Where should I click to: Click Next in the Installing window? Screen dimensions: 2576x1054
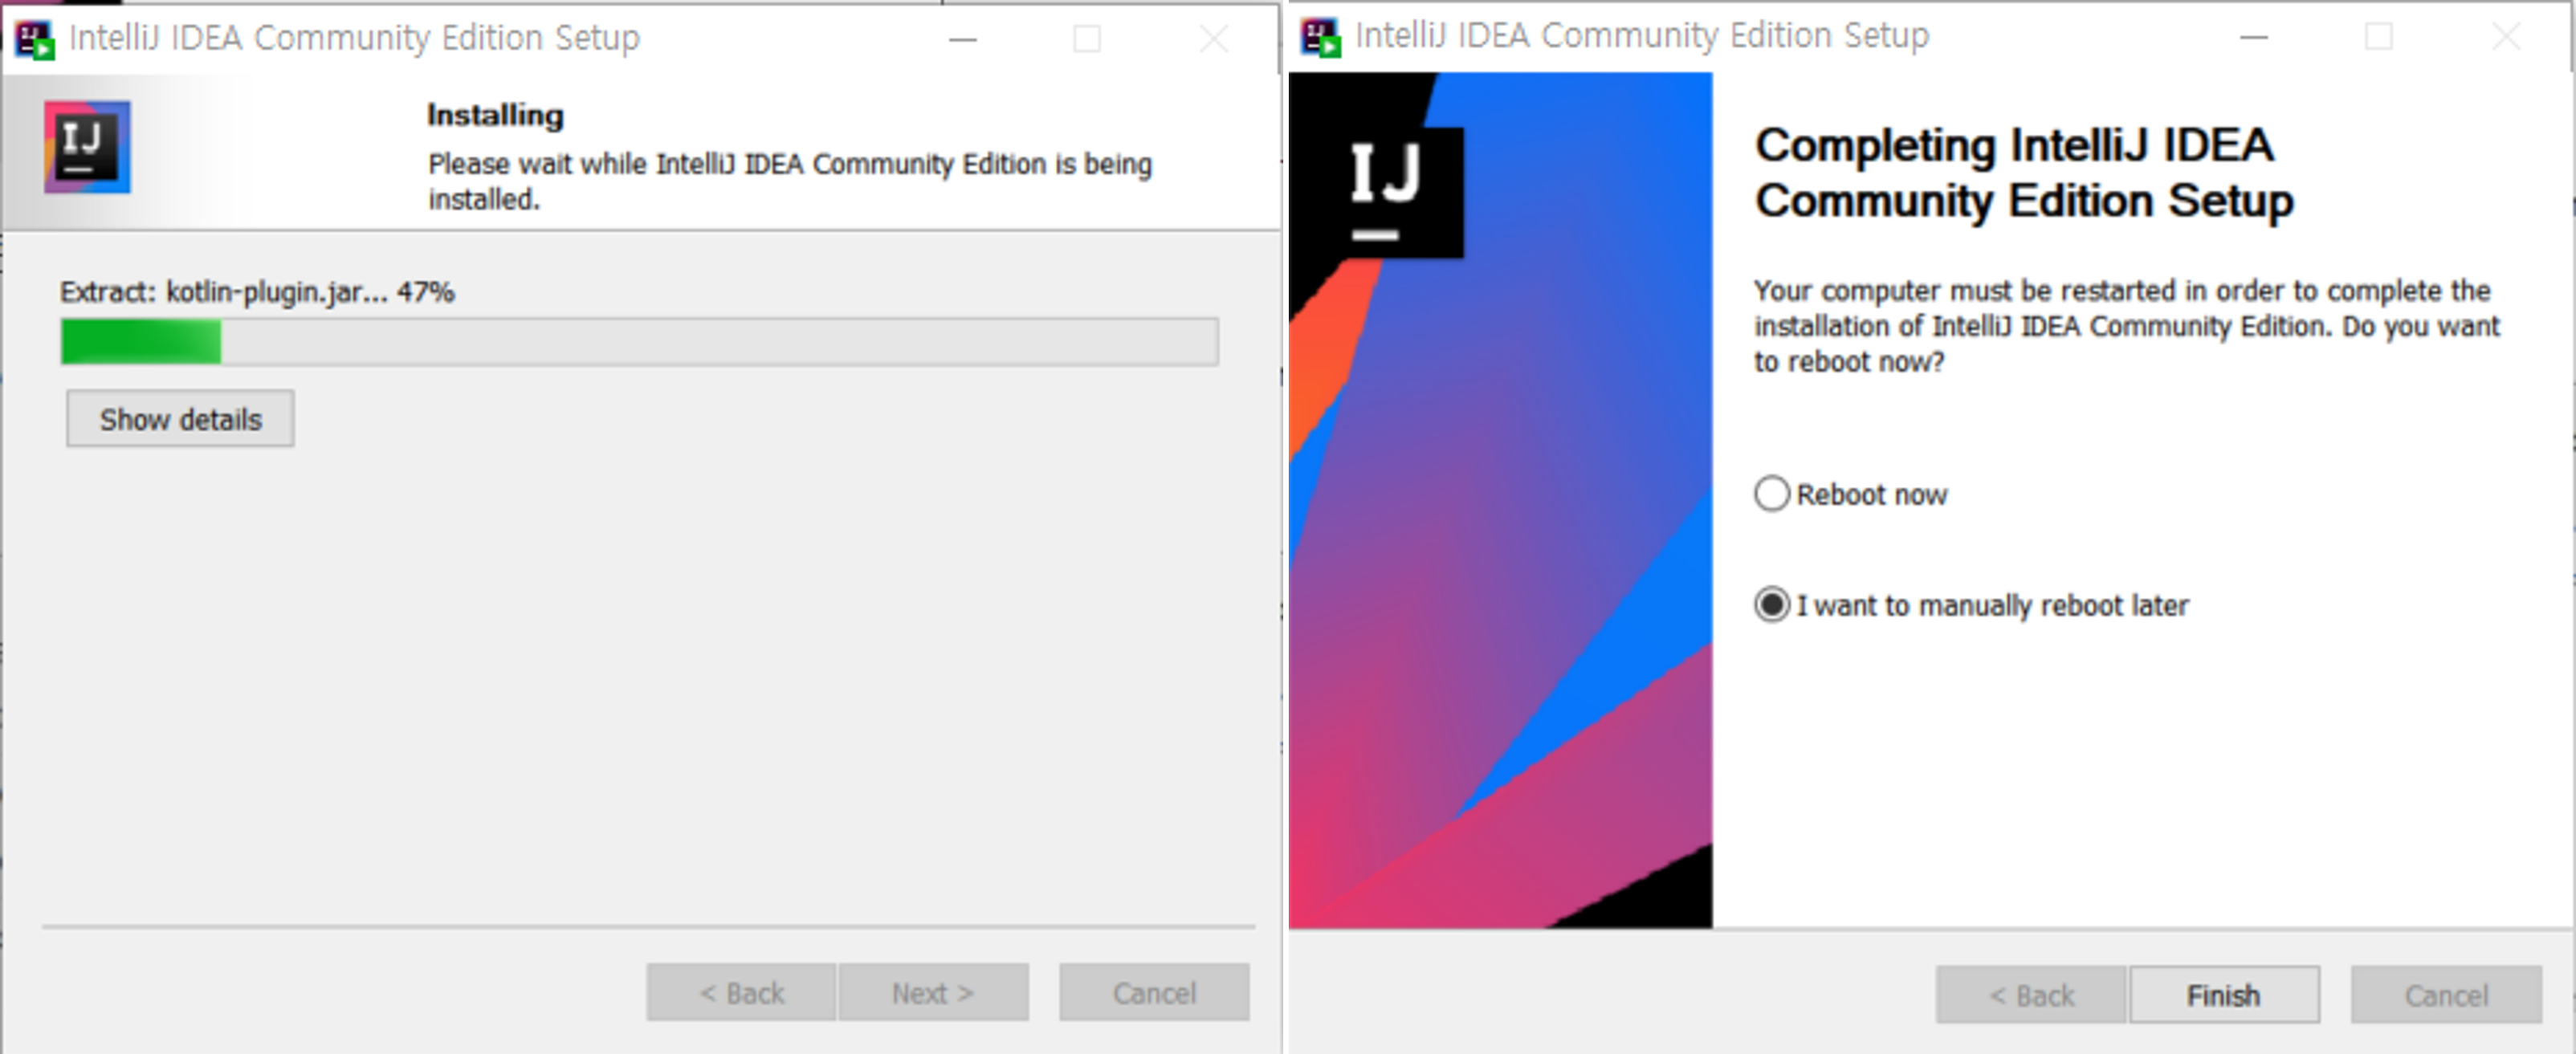click(933, 992)
